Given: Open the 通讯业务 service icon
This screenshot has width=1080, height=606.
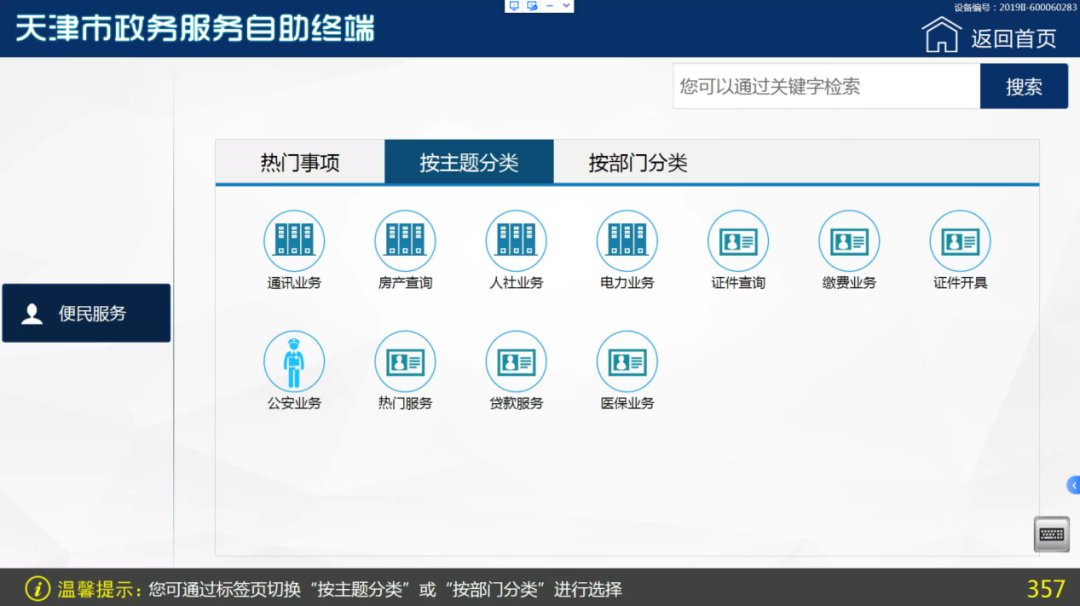Looking at the screenshot, I should coord(294,241).
